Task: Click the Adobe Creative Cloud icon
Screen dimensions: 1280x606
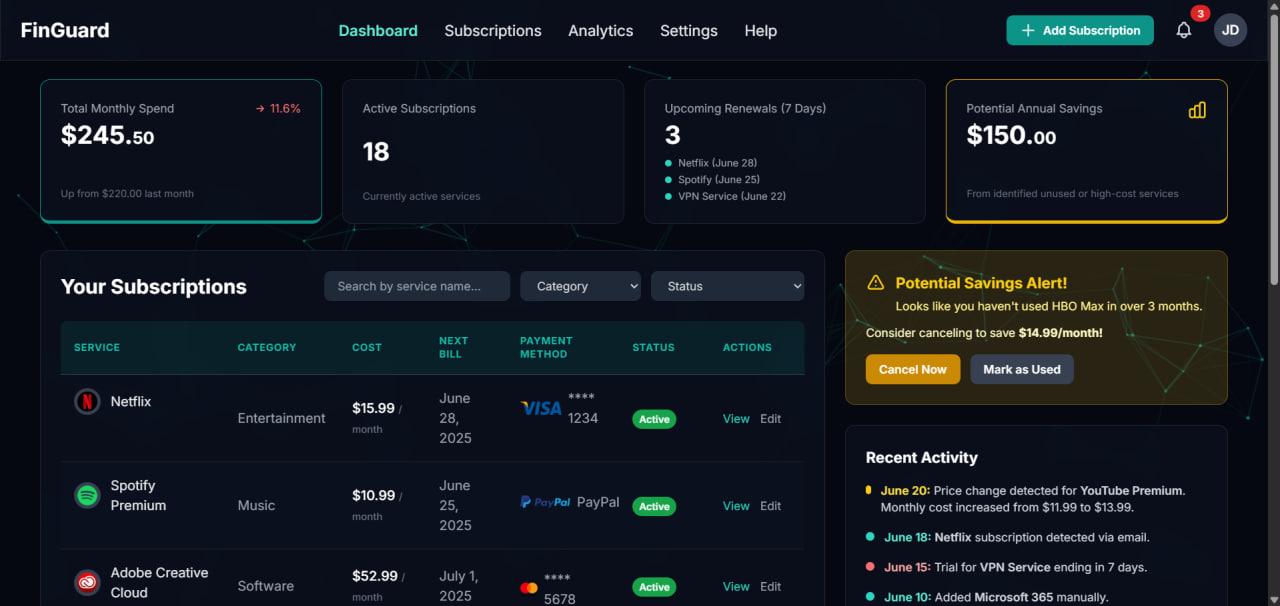Action: click(x=87, y=582)
